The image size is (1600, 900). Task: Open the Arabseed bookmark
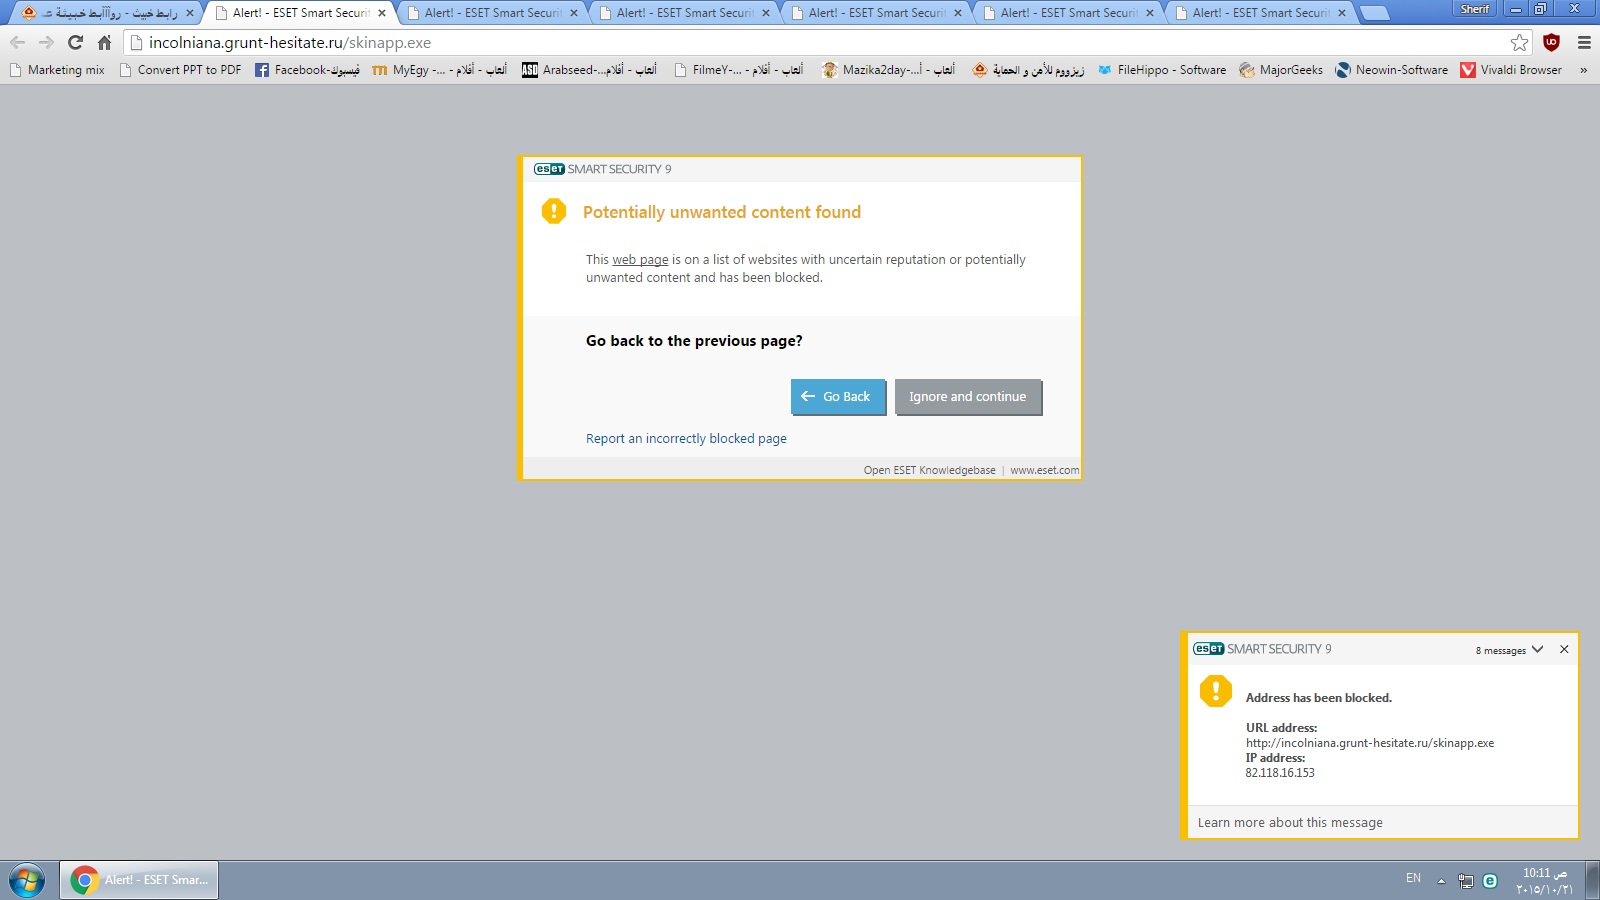tap(589, 70)
